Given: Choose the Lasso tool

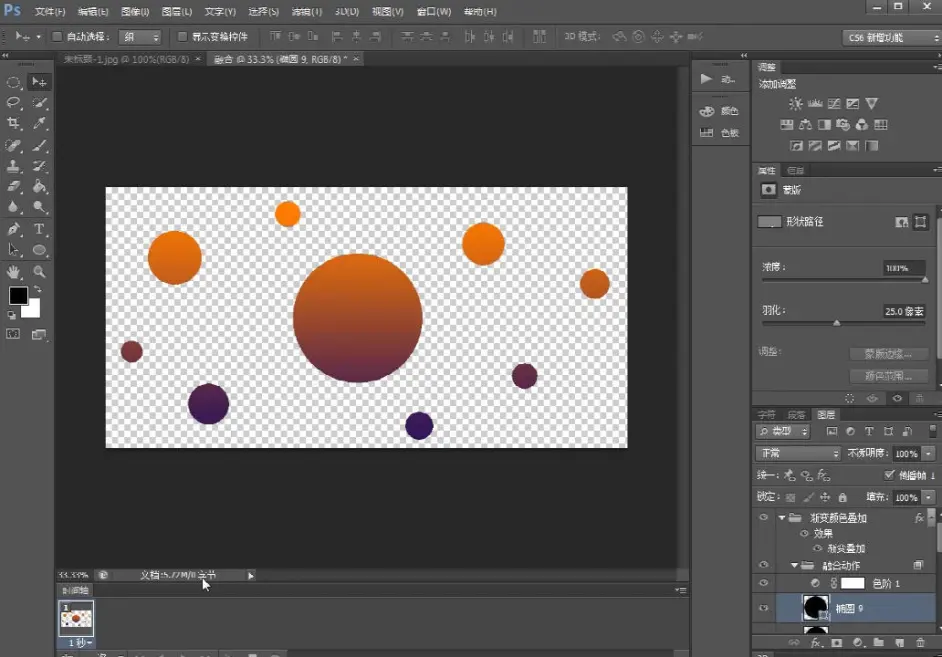Looking at the screenshot, I should pos(14,103).
